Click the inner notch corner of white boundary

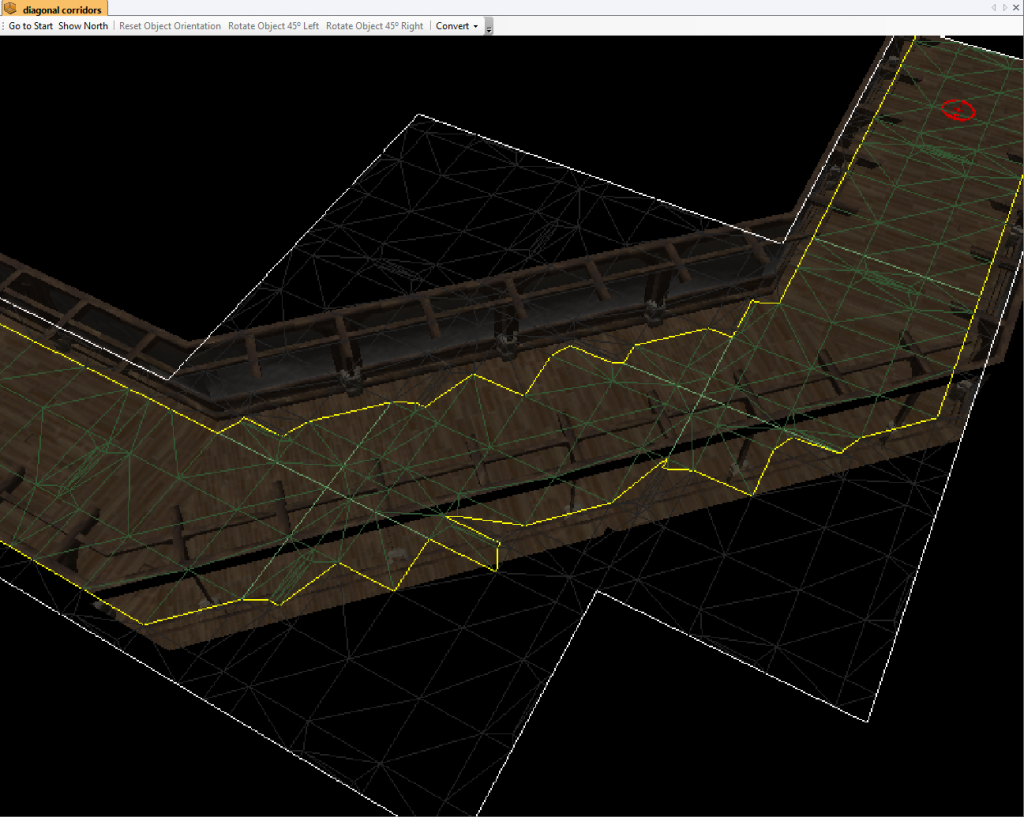(597, 591)
